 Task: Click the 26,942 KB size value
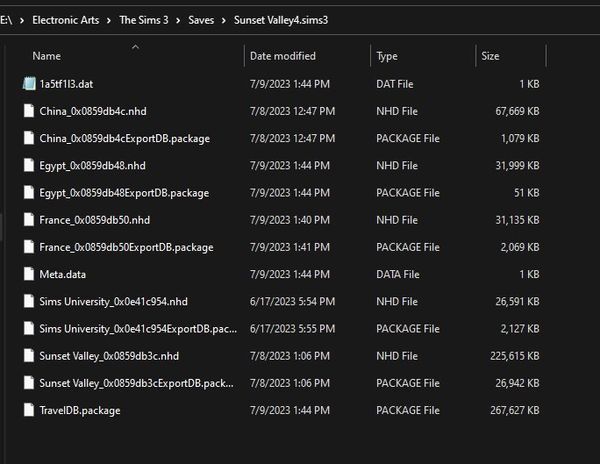point(517,383)
